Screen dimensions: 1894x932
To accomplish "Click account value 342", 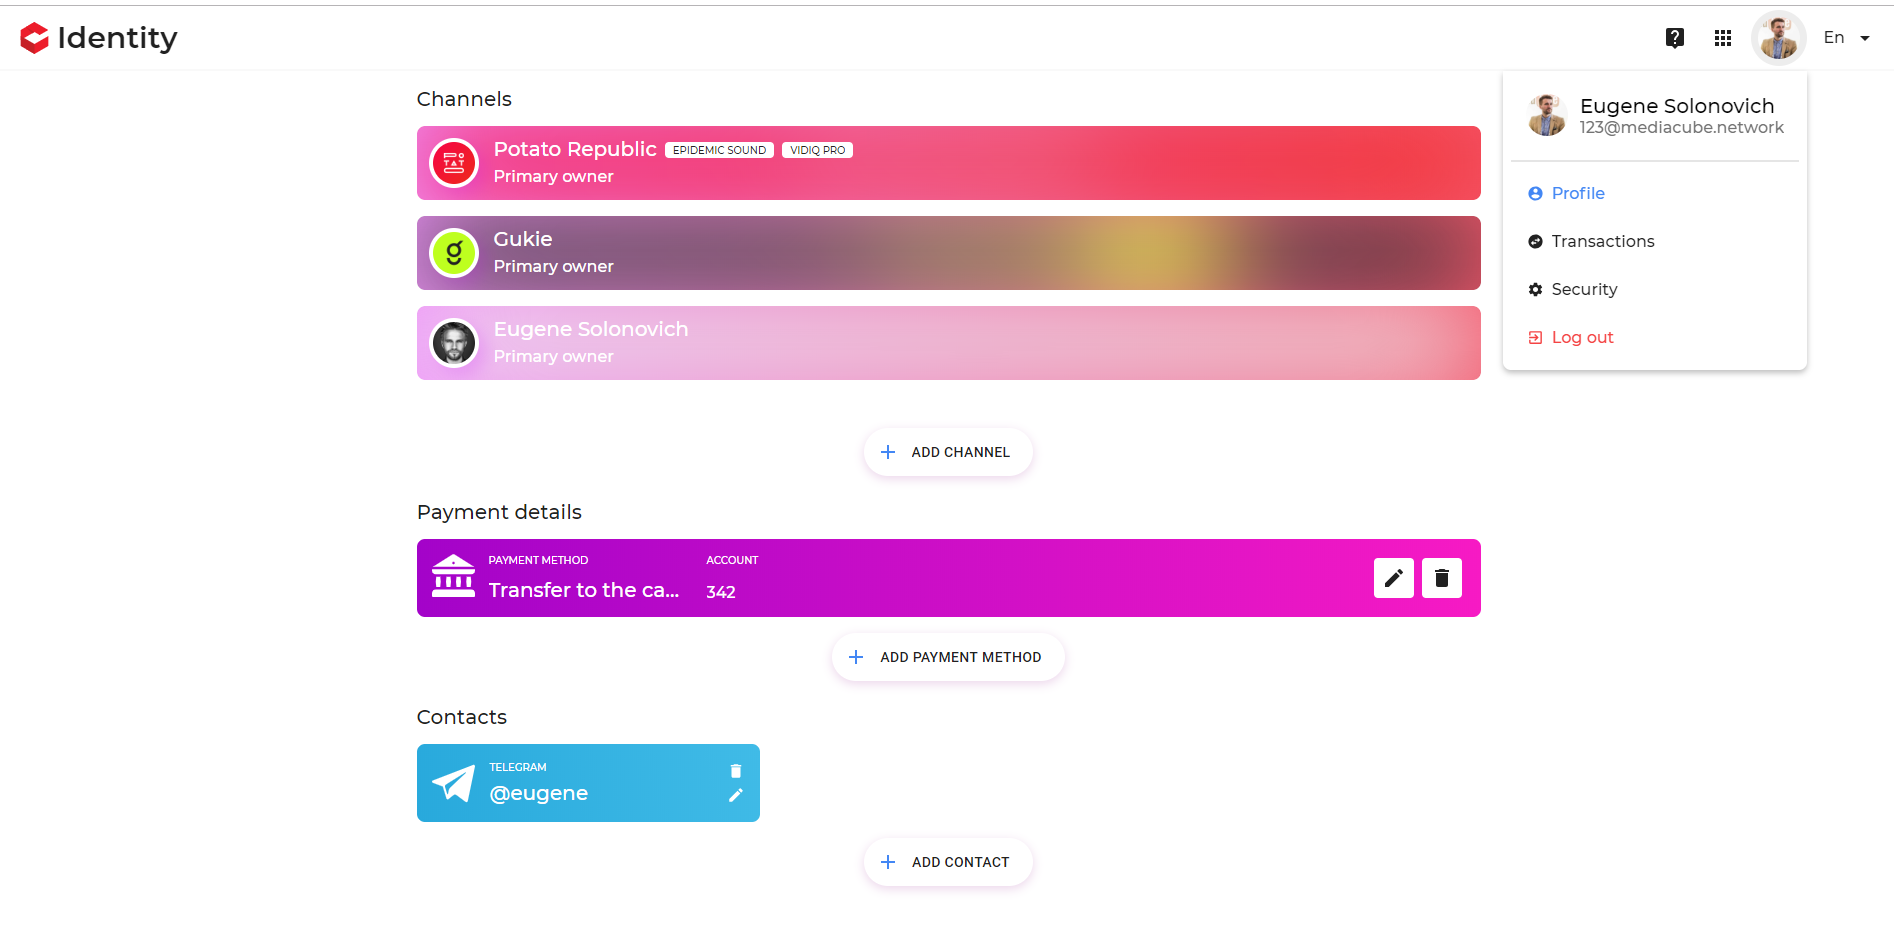I will 721,592.
